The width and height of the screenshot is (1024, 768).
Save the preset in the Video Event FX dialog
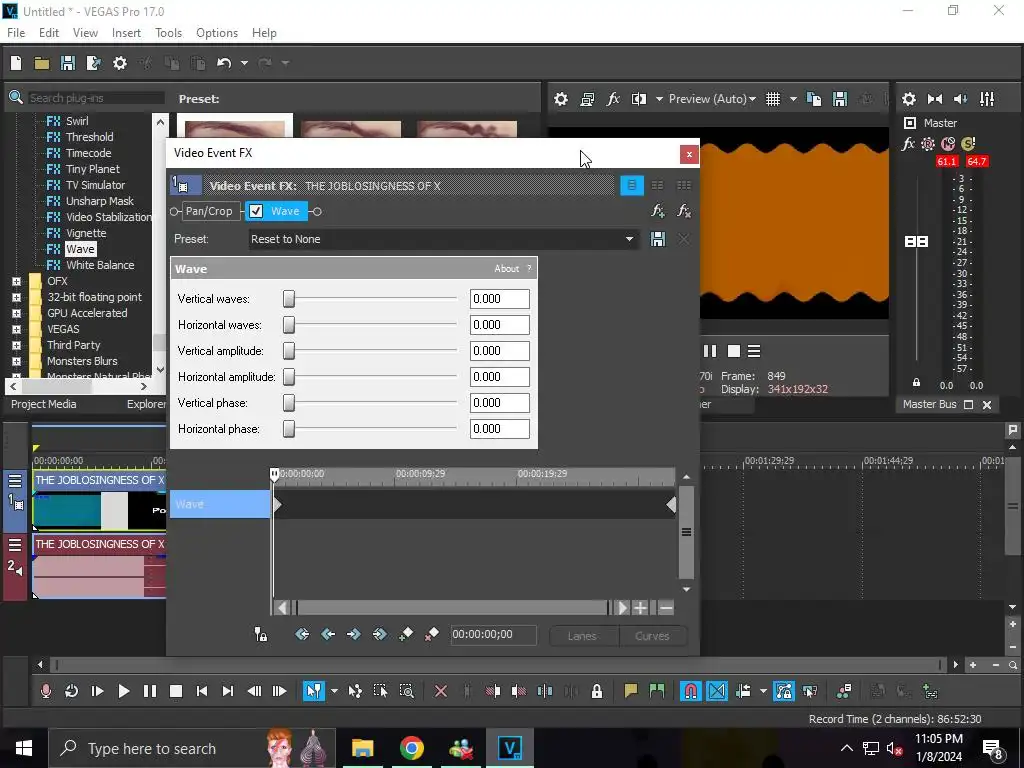[x=658, y=239]
